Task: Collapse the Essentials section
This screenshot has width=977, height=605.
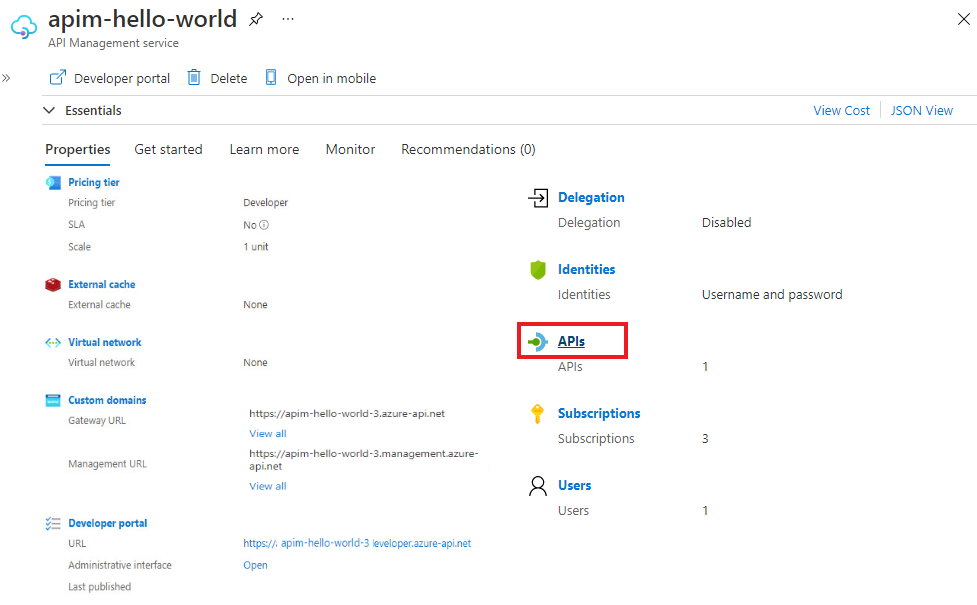Action: coord(50,111)
